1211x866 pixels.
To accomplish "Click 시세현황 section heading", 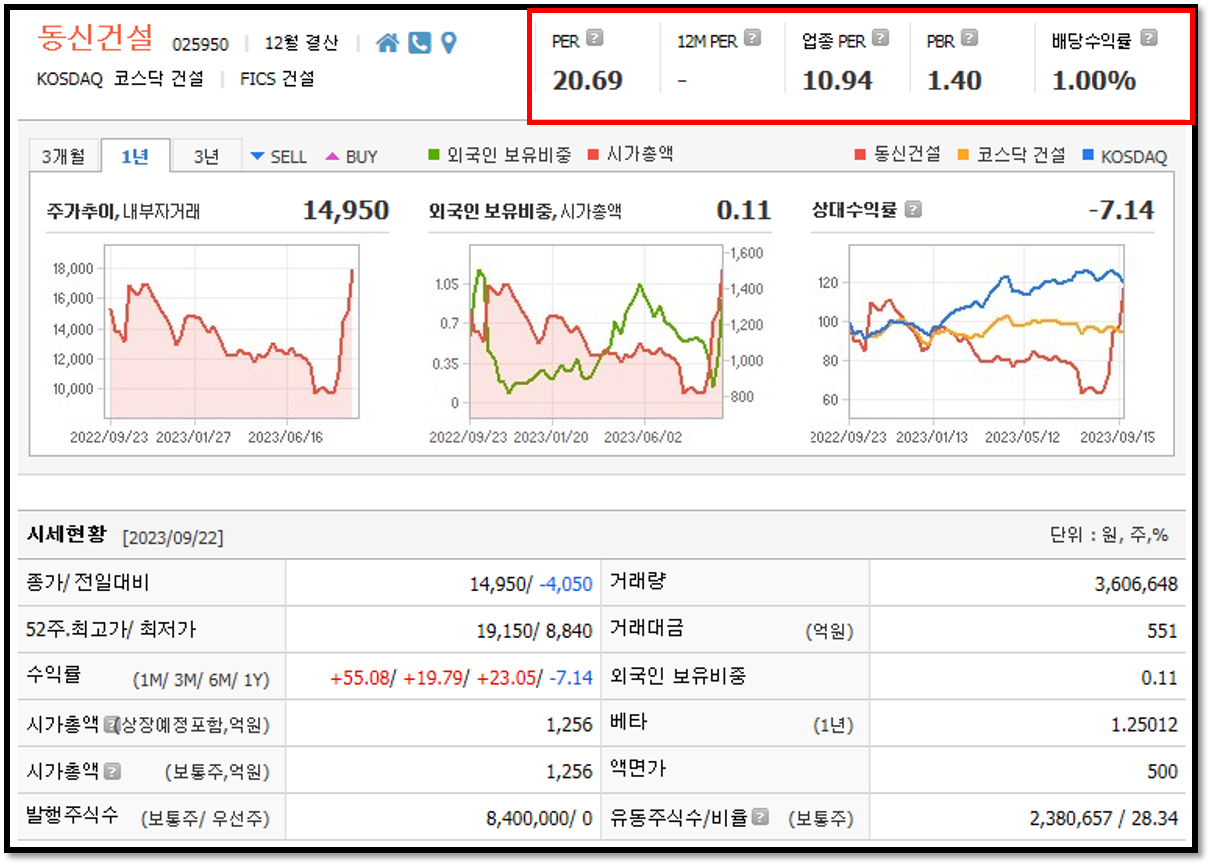I will point(69,535).
